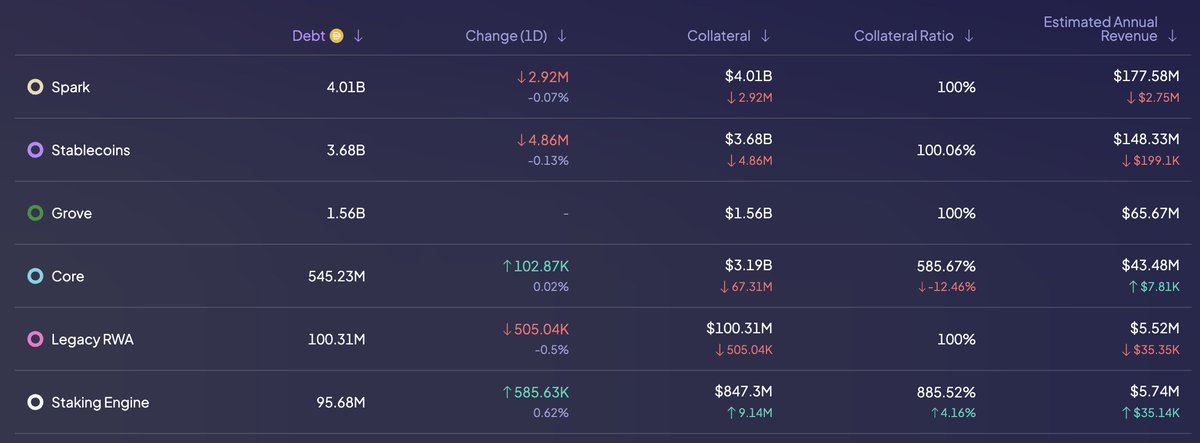Screen dimensions: 1200x443
Task: Sort by Estimated Annual Revenue arrow
Action: click(1171, 36)
